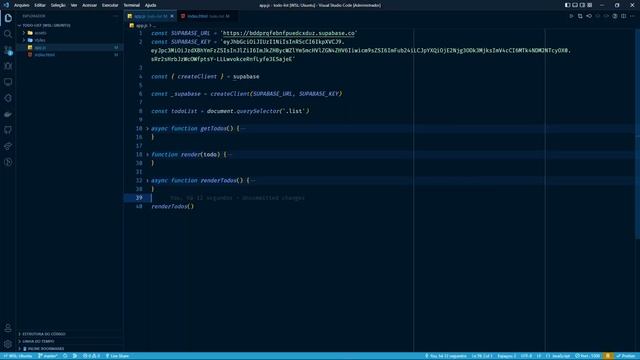The width and height of the screenshot is (640, 360).
Task: Click the Port 5500 Live Server status
Action: [x=587, y=356]
